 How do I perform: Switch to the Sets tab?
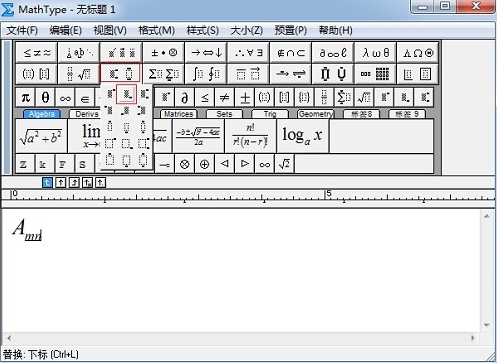click(x=224, y=114)
